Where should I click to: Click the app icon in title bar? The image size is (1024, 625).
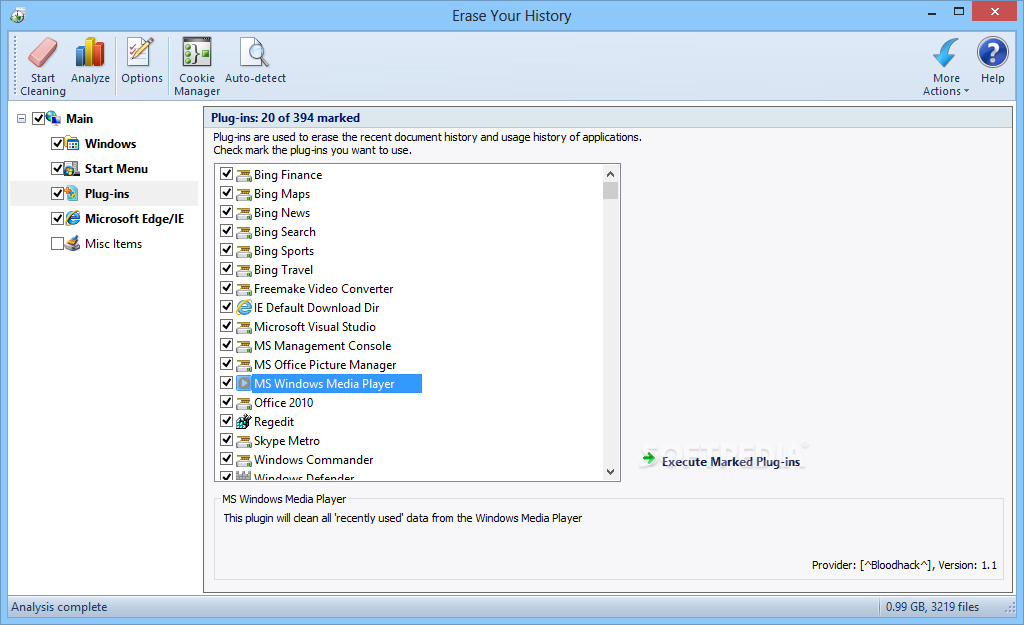(18, 15)
